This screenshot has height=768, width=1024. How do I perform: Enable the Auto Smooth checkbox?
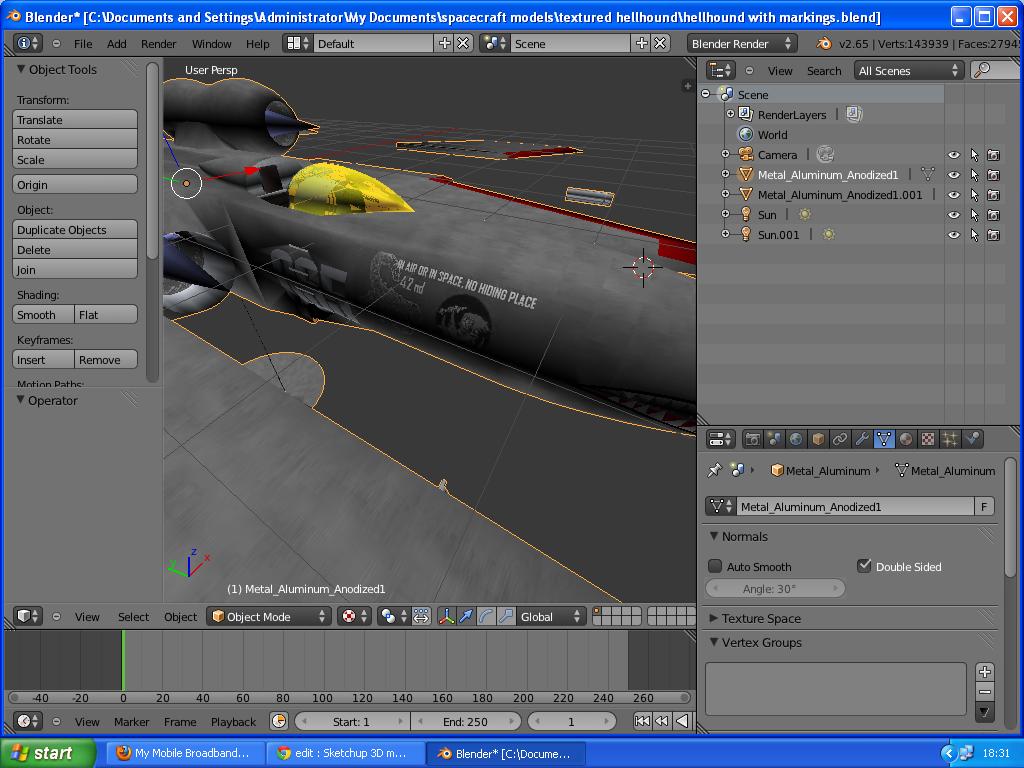716,566
